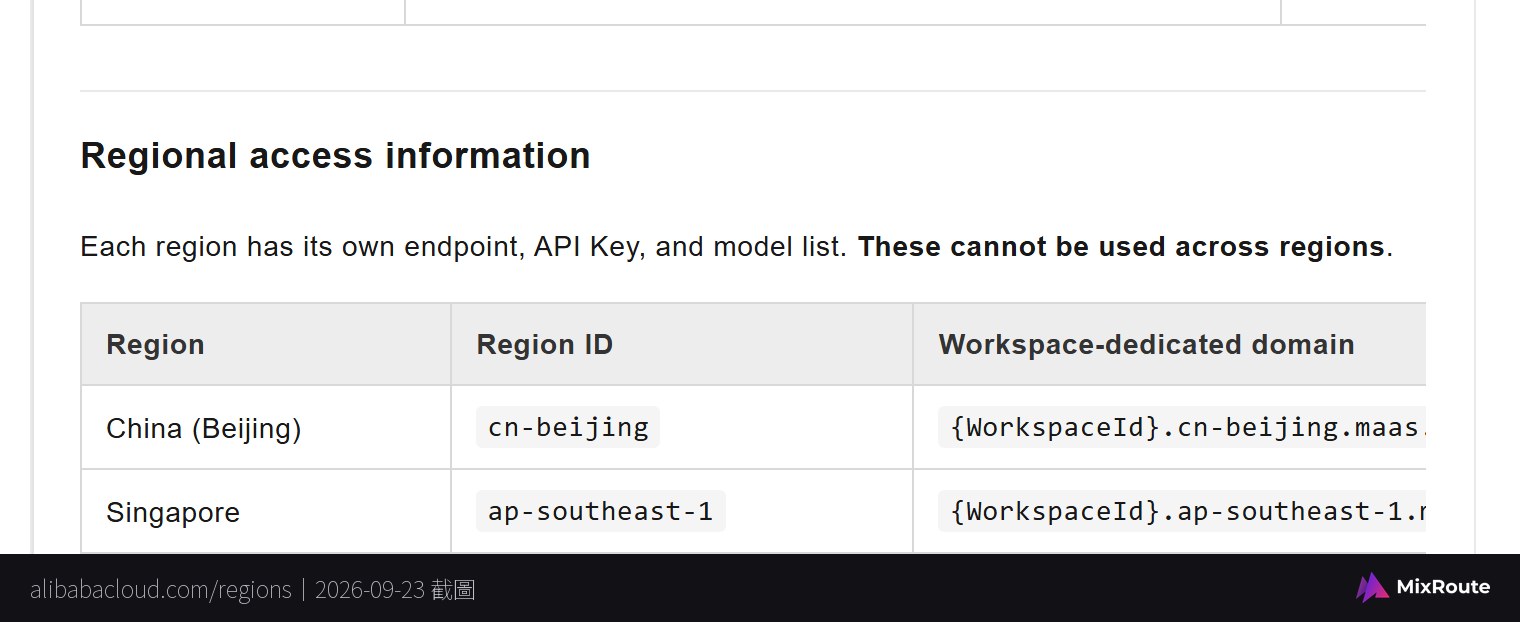Select the ap-southeast-1 region ID code
This screenshot has width=1520, height=622.
(601, 511)
